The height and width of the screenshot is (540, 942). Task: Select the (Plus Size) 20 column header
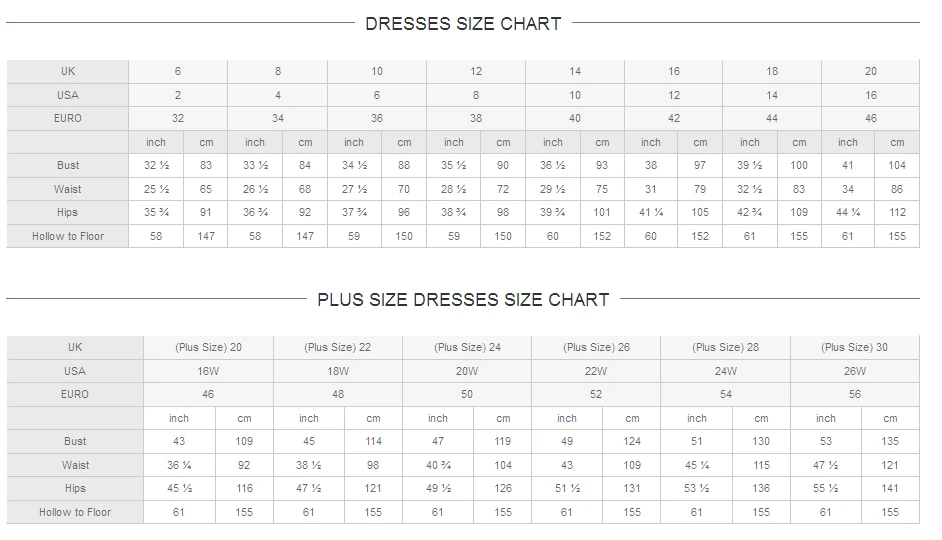coord(208,347)
